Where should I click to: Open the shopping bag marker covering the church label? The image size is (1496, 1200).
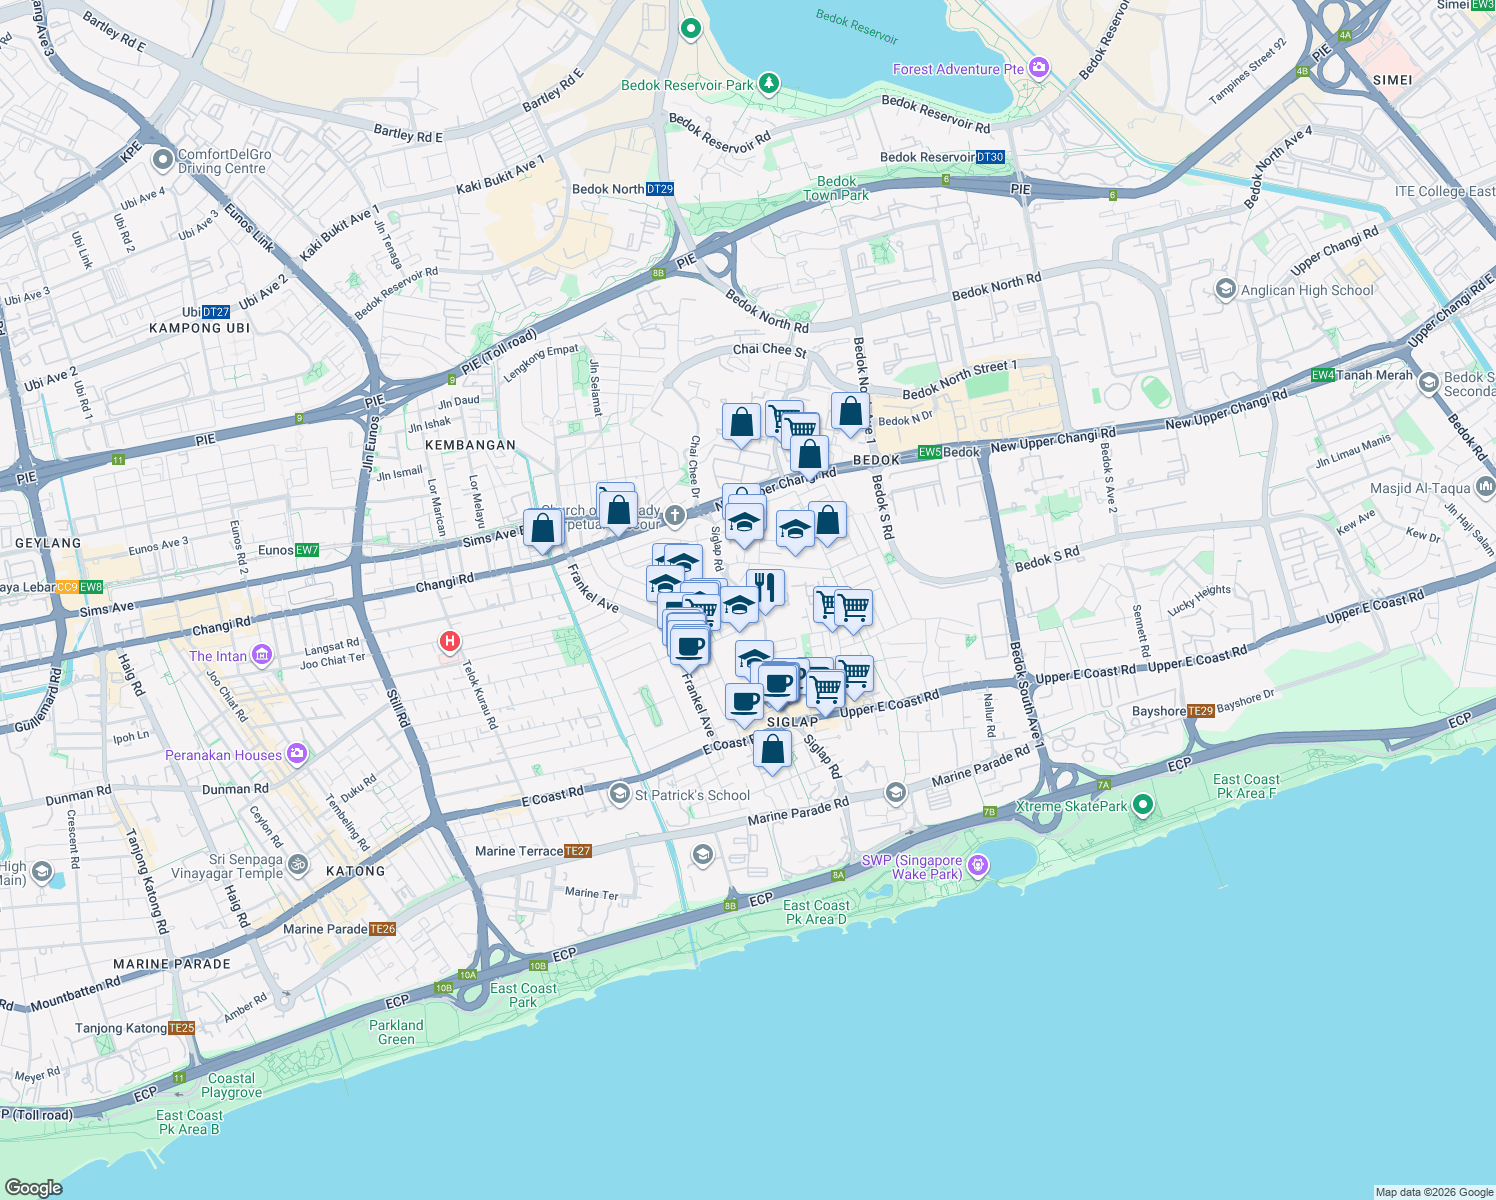pyautogui.click(x=619, y=510)
